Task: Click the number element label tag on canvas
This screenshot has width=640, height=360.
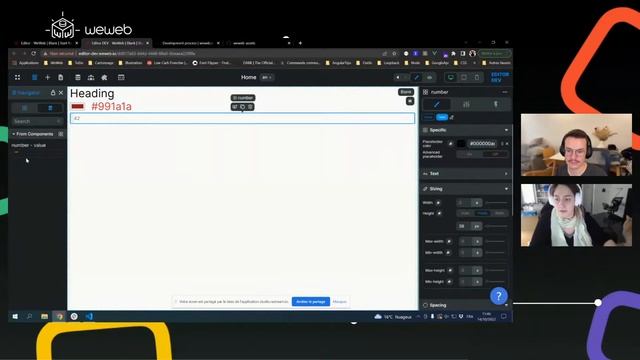Action: 243,98
